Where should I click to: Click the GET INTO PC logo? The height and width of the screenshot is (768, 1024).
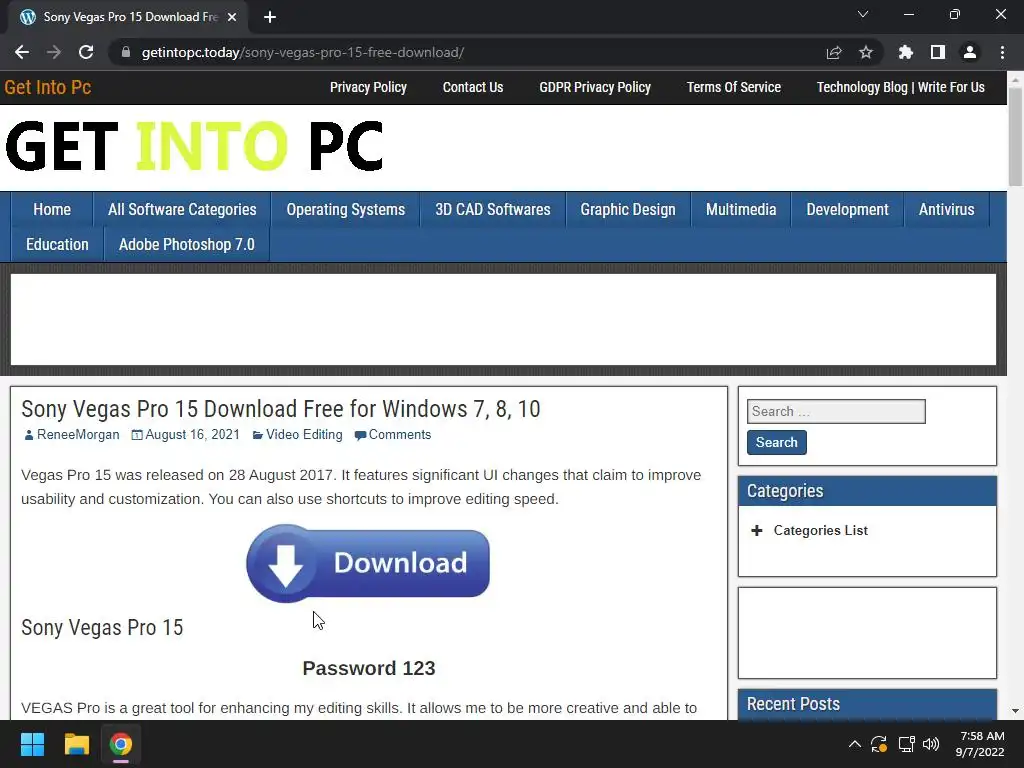194,146
